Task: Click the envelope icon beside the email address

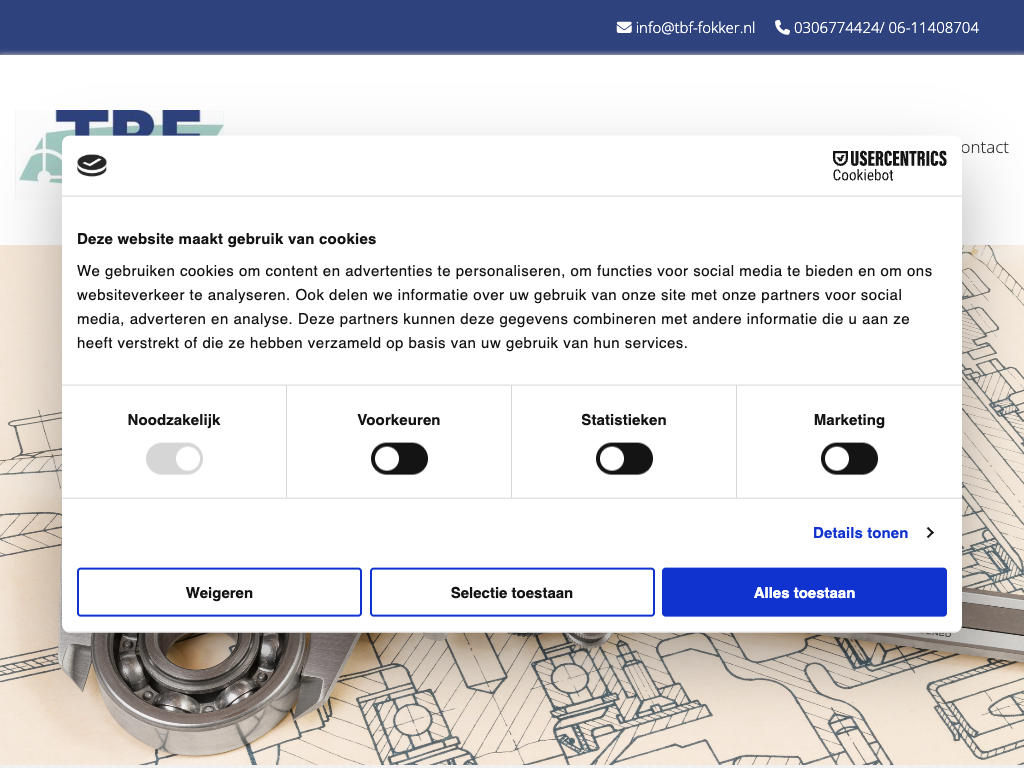Action: click(x=624, y=27)
